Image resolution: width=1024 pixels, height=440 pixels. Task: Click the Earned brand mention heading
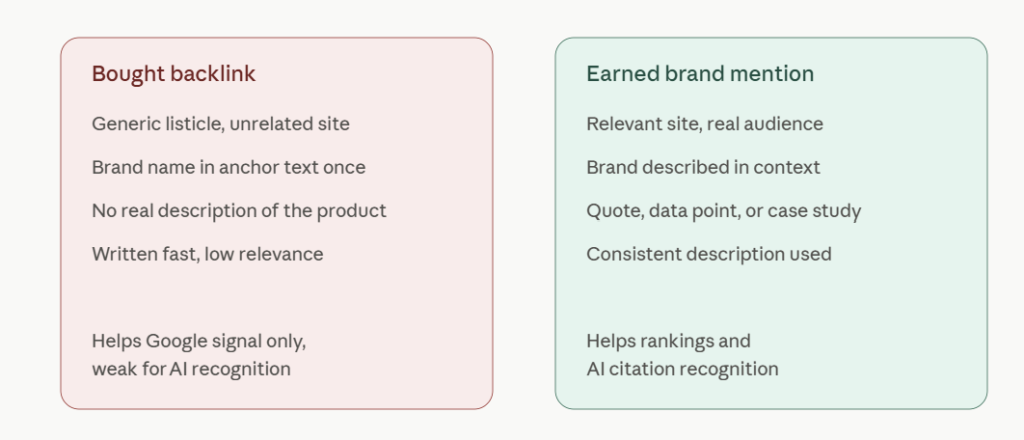click(700, 74)
